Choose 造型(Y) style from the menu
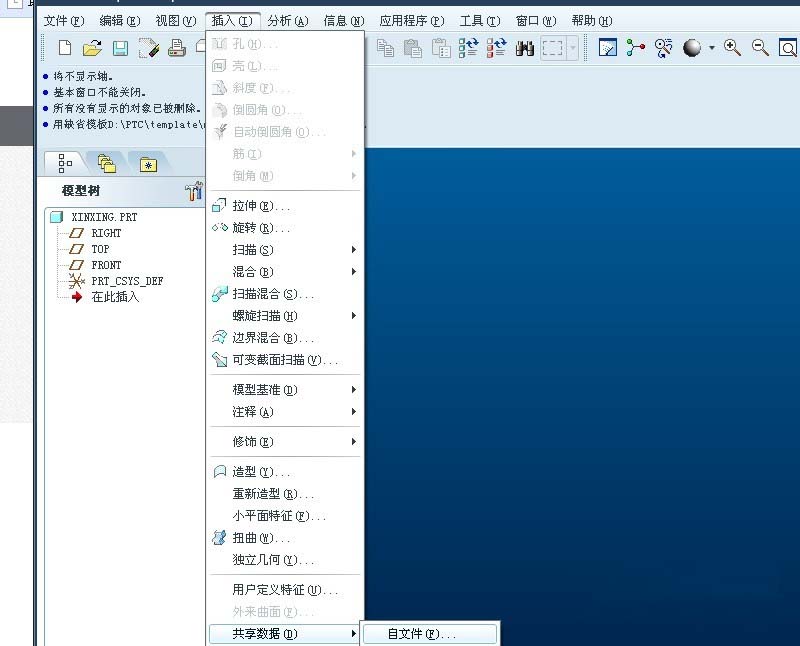 (x=285, y=472)
